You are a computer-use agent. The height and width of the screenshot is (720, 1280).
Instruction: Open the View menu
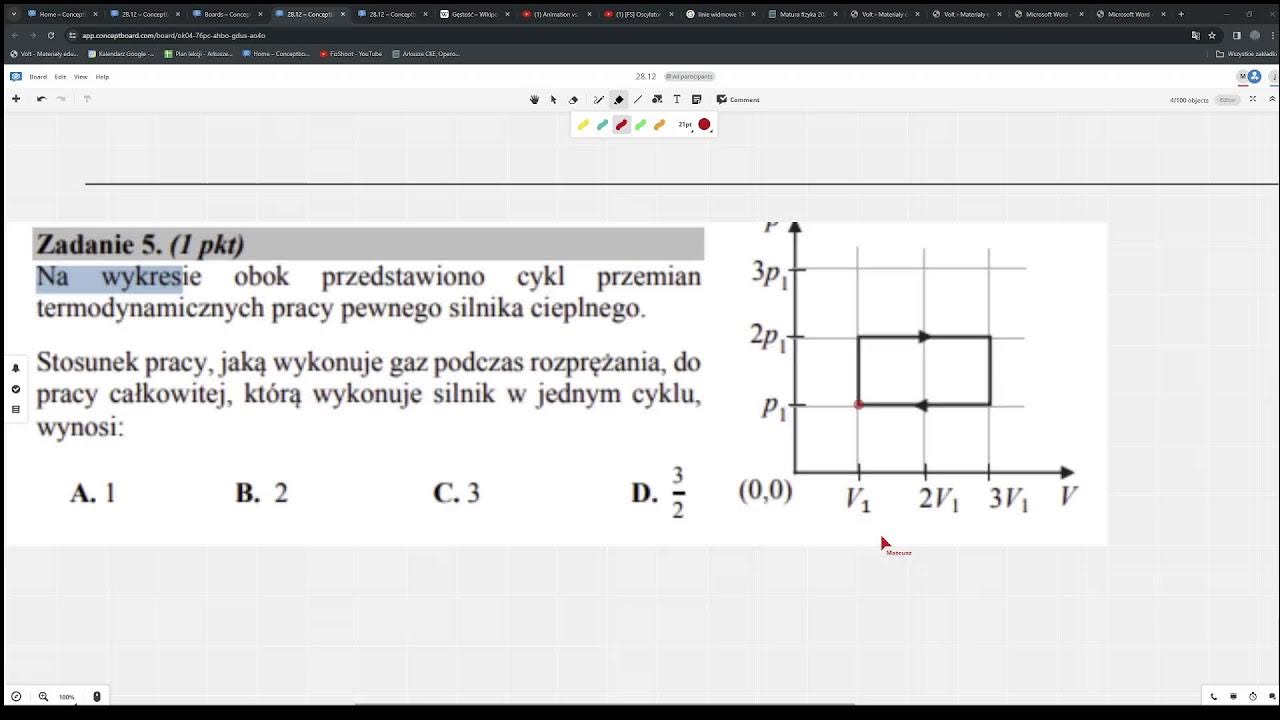(81, 77)
